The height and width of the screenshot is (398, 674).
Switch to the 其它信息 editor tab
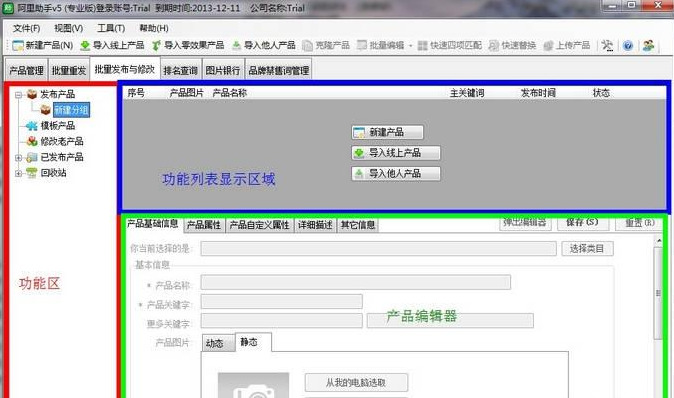[358, 225]
